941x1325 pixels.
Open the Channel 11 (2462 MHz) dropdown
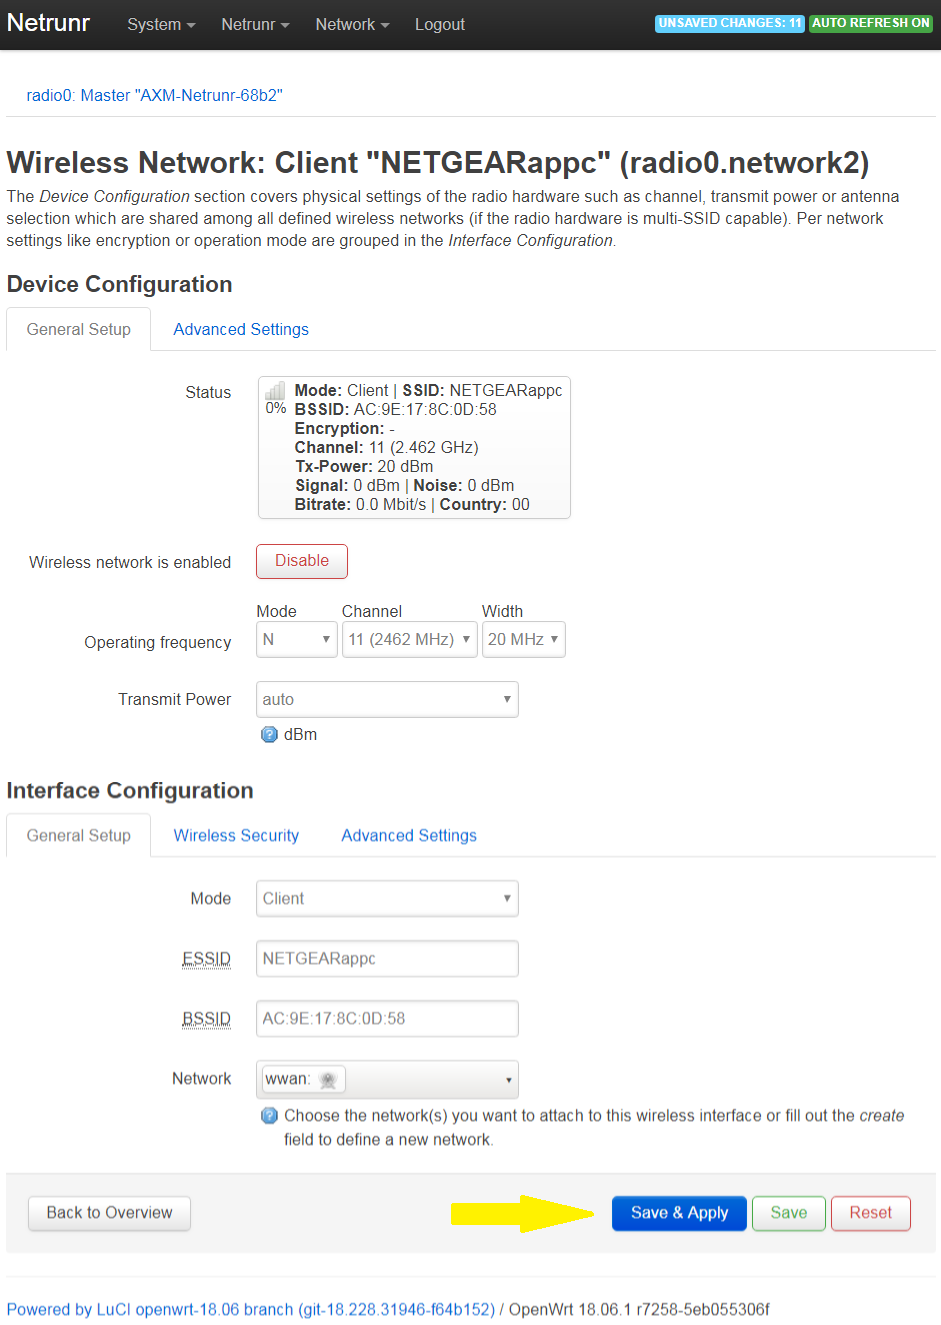tap(409, 639)
